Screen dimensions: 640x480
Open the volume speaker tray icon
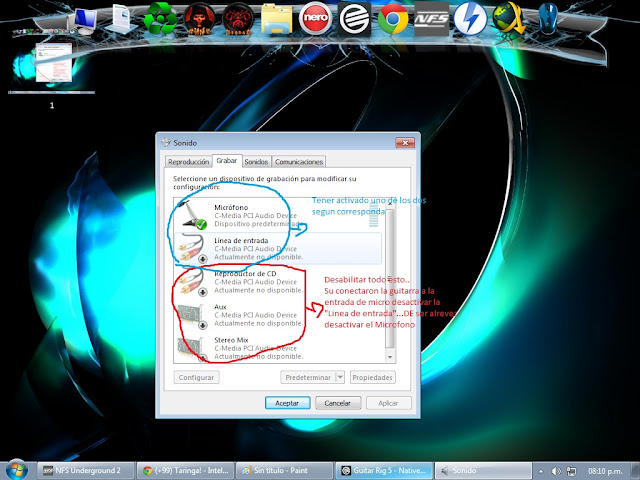point(556,471)
